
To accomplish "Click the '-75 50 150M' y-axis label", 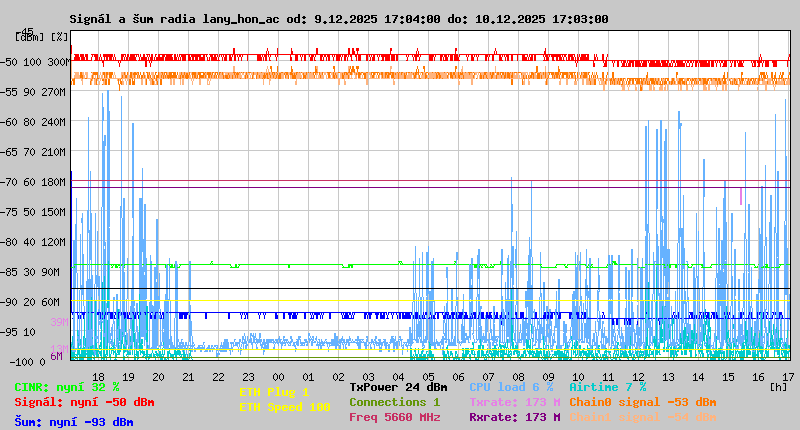I will [33, 212].
